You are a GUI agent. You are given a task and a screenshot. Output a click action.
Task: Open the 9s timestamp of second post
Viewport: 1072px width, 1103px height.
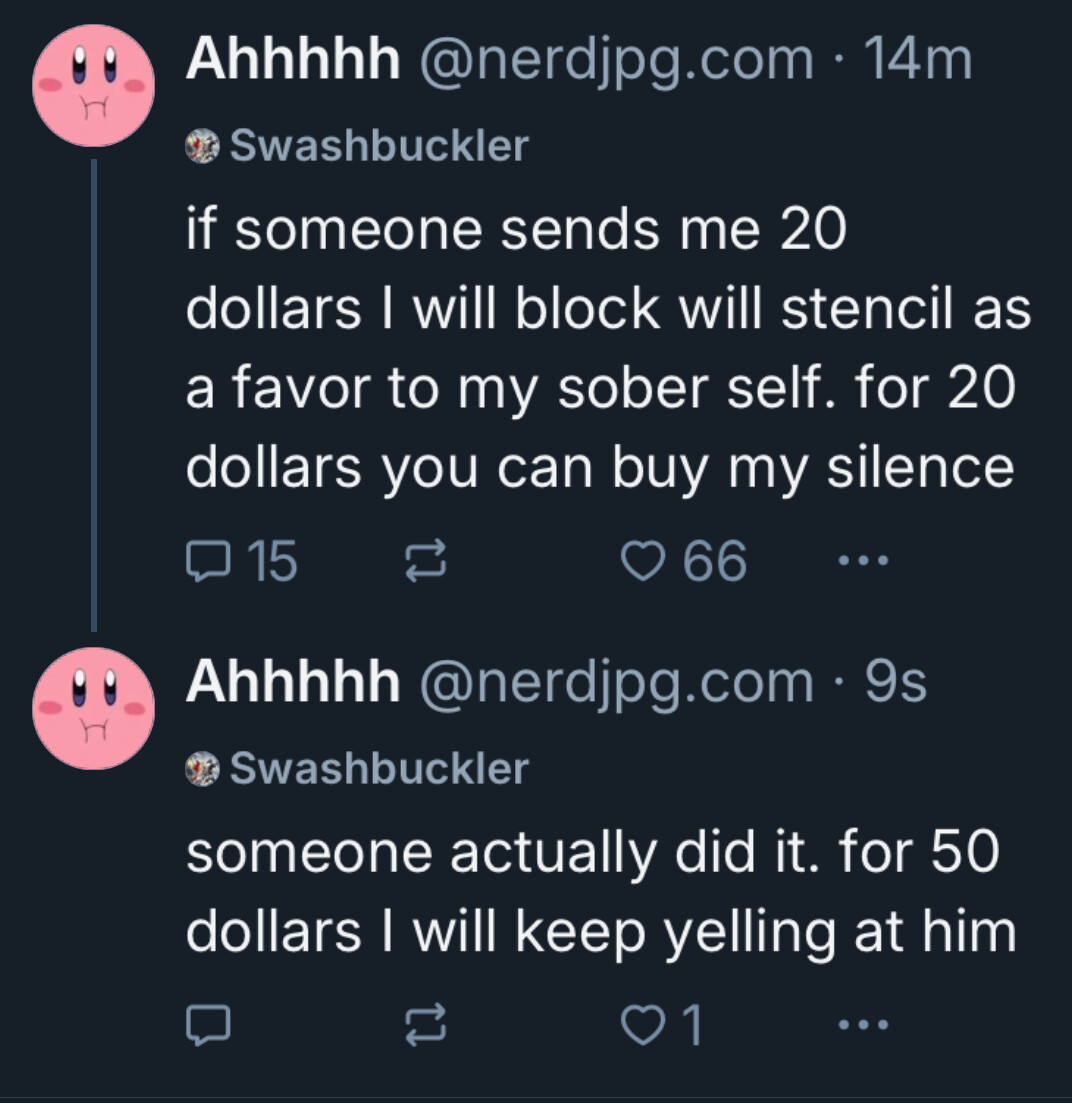pos(895,681)
